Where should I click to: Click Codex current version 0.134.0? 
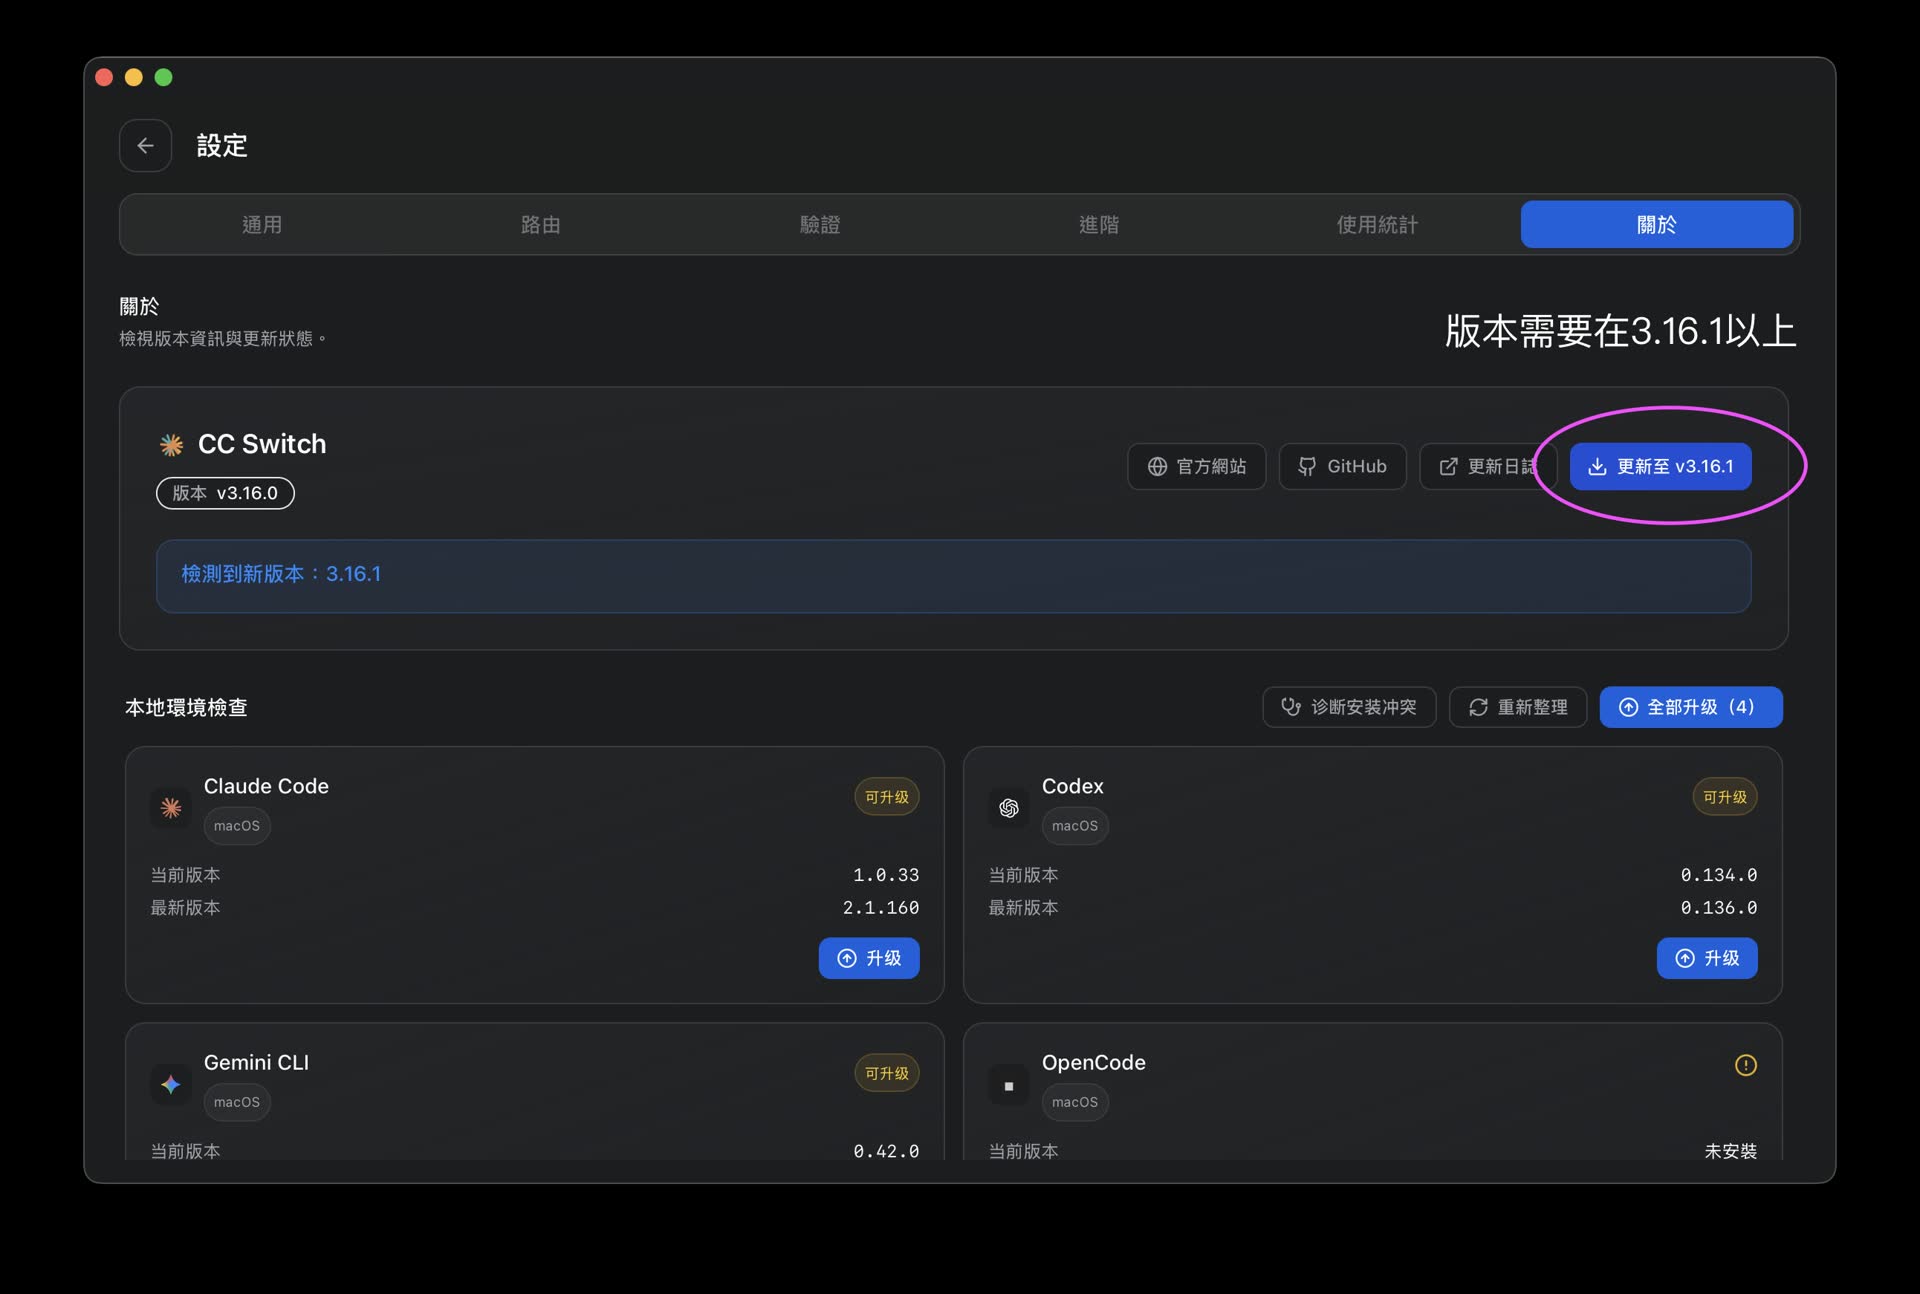[x=1719, y=875]
